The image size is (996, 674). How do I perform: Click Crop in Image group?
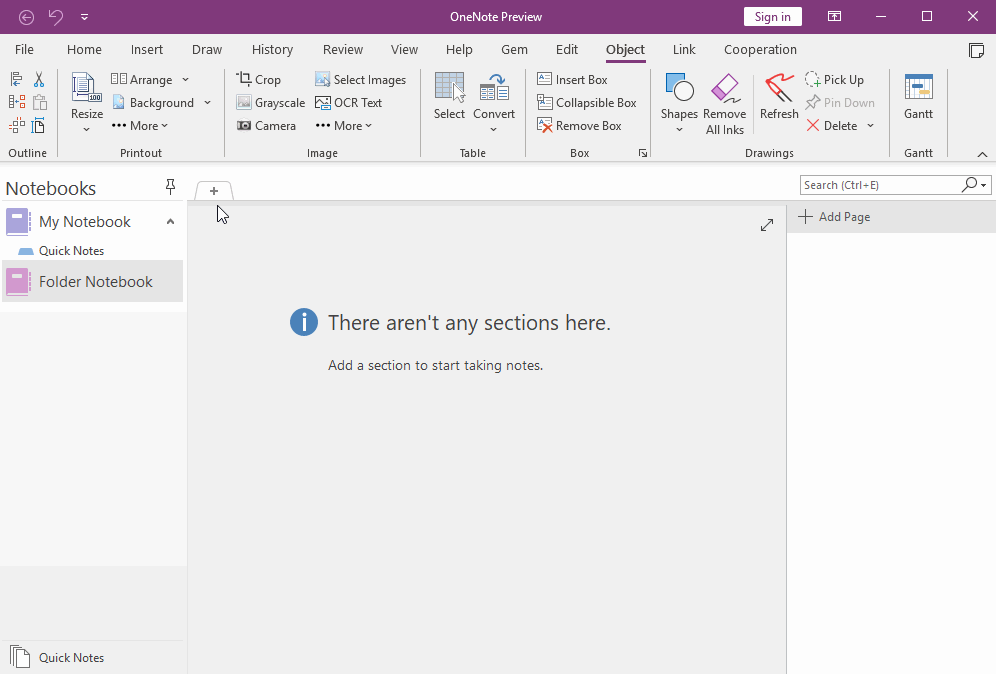(x=259, y=79)
